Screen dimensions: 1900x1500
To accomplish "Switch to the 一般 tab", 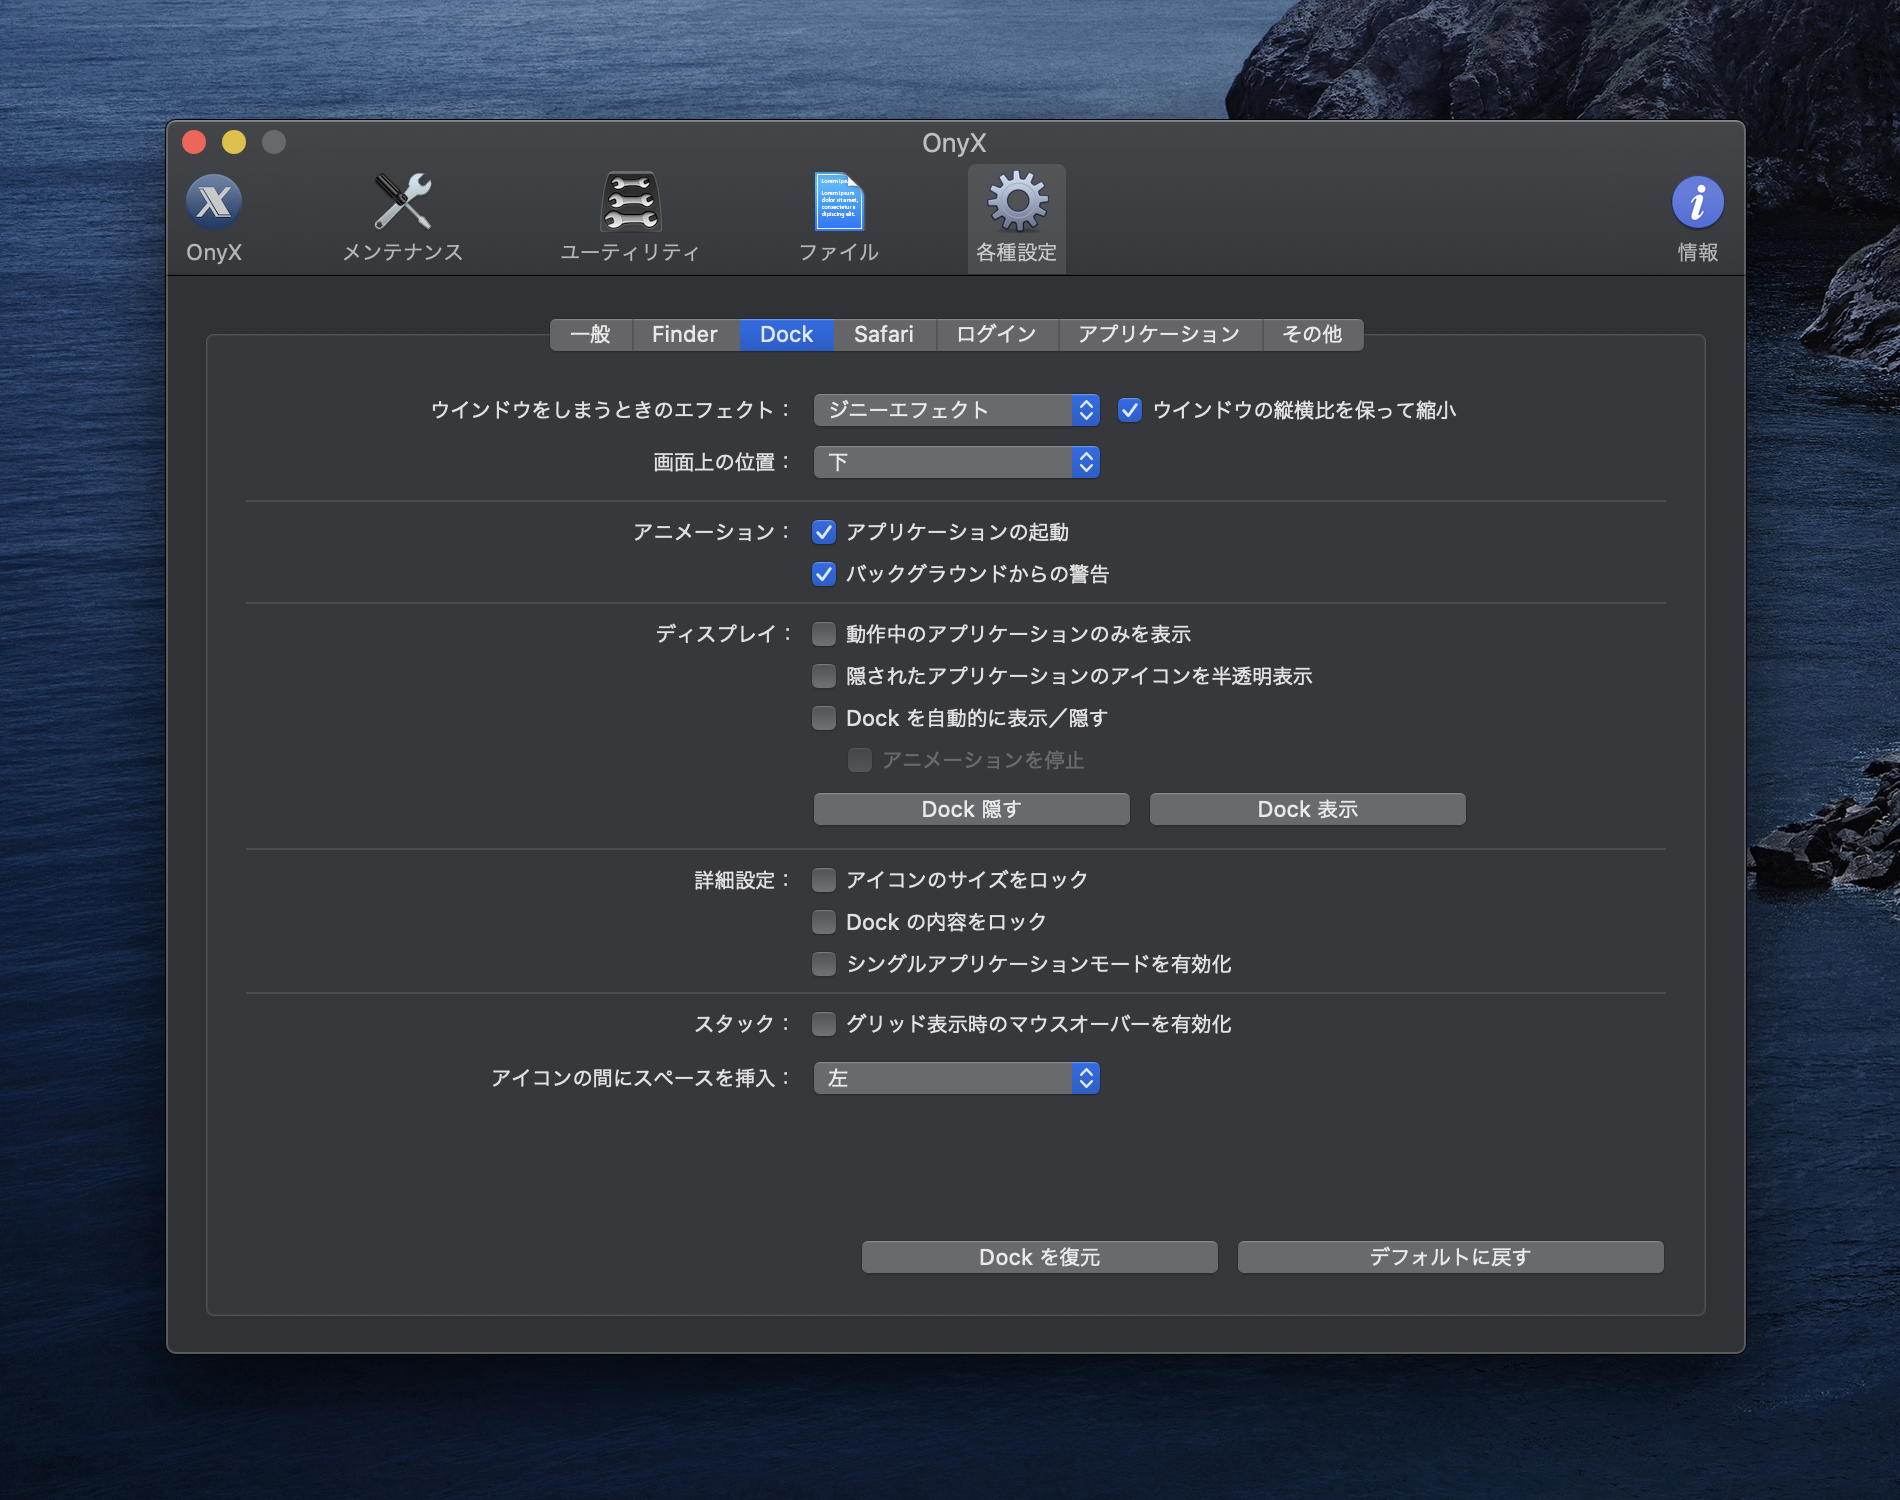I will (x=591, y=334).
